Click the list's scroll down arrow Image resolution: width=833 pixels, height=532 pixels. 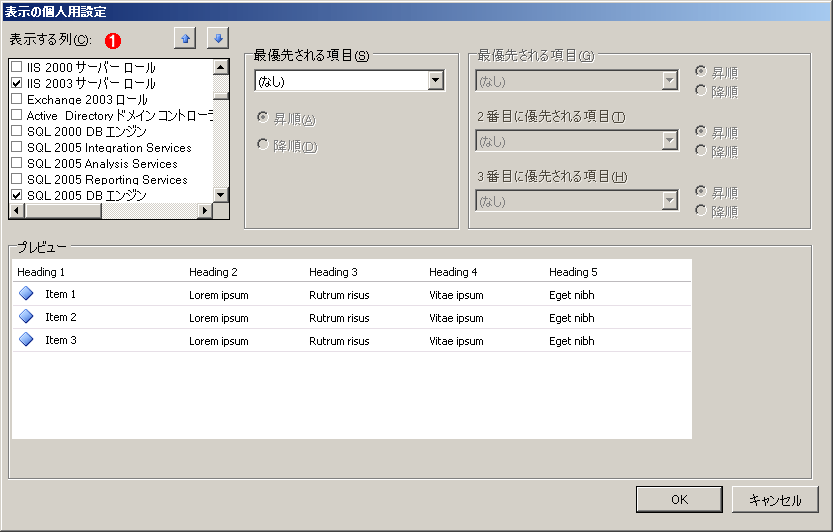pos(220,195)
